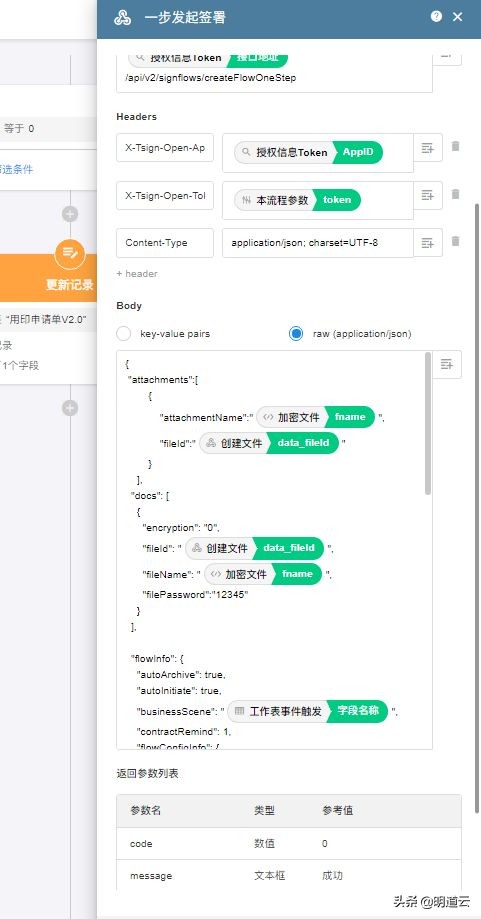Viewport: 481px width, 919px height.
Task: Click the "filePassword":"12345" line
Action: (x=195, y=594)
